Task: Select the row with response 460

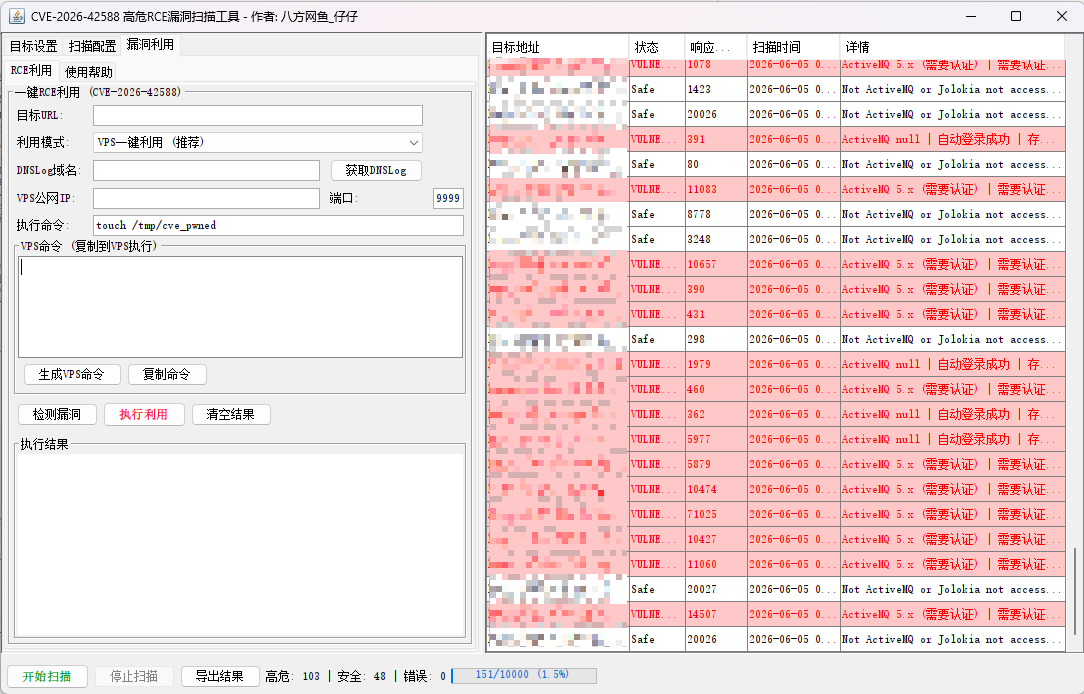Action: (x=776, y=389)
